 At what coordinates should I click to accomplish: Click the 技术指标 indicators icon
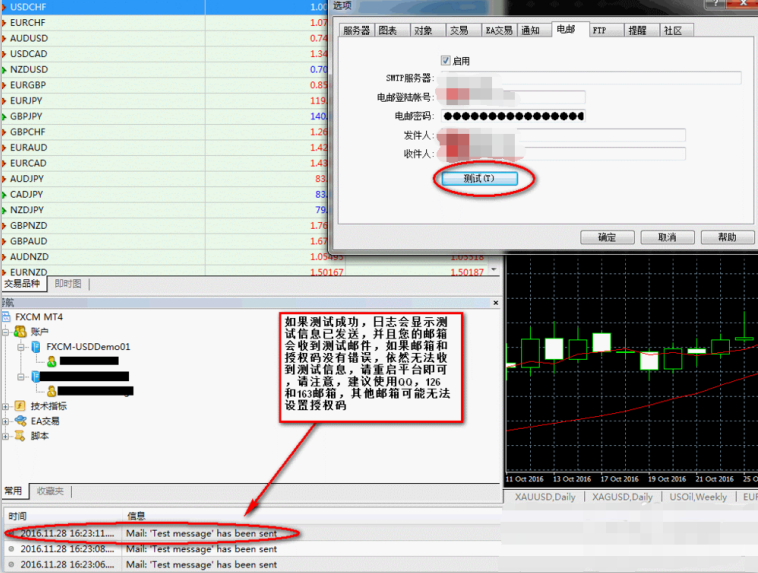point(20,406)
